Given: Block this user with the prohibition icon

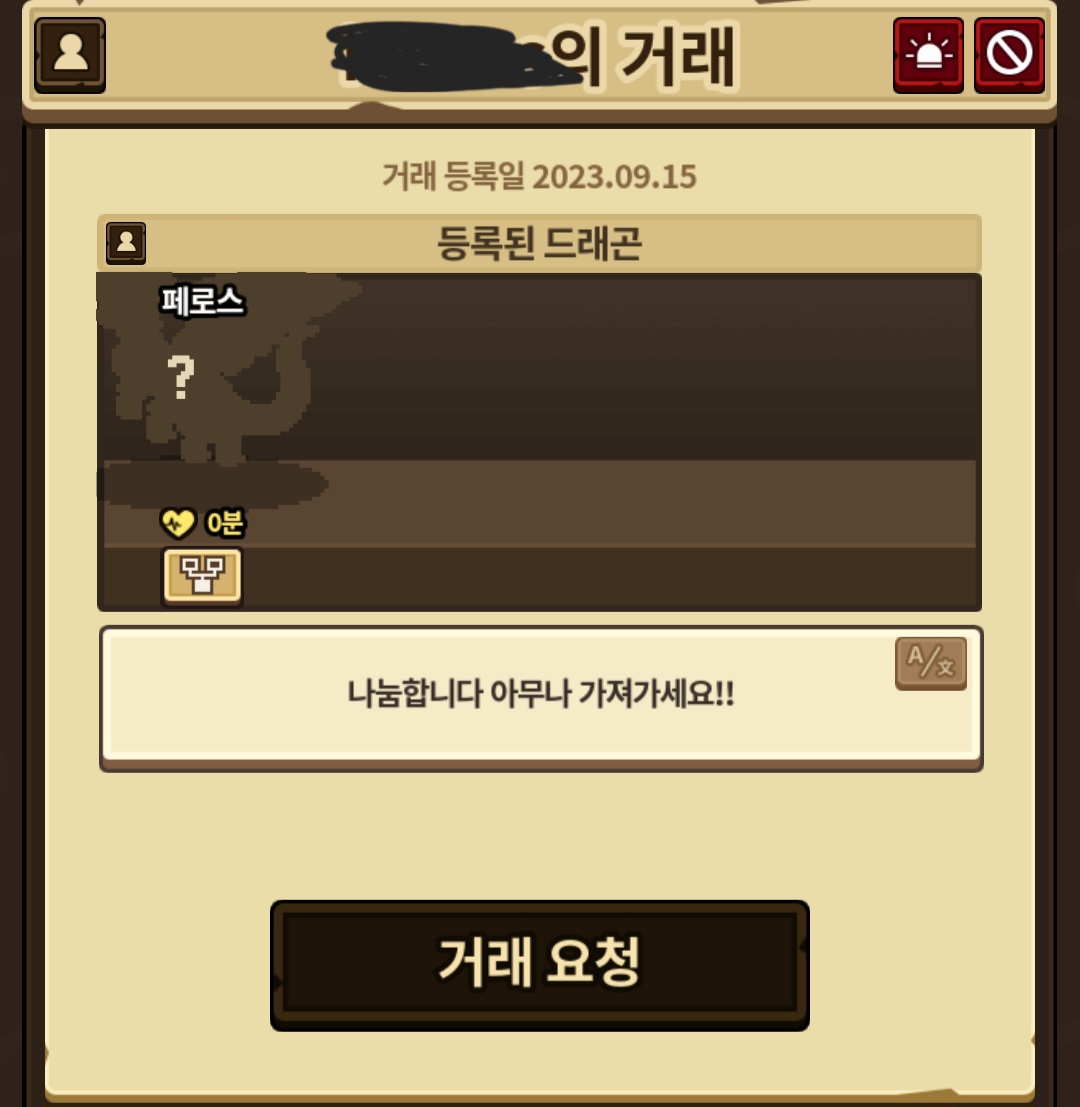Looking at the screenshot, I should pyautogui.click(x=1009, y=55).
